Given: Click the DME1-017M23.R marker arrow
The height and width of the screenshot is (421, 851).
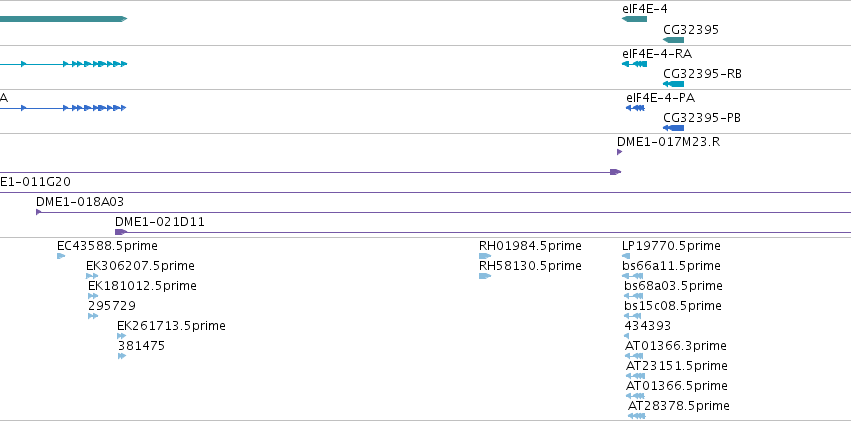Looking at the screenshot, I should click(619, 152).
